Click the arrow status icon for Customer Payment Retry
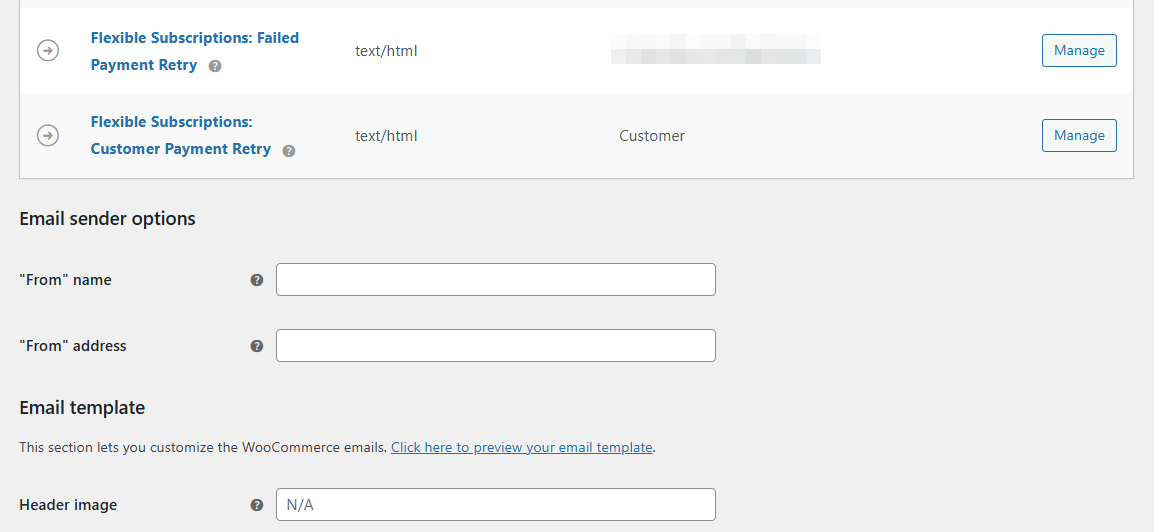 (48, 135)
